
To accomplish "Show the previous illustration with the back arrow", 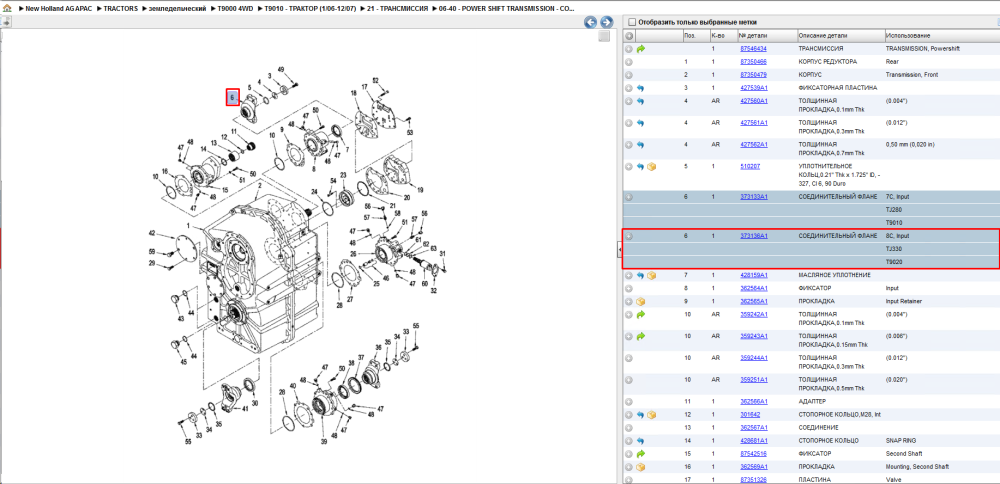I will [x=591, y=22].
